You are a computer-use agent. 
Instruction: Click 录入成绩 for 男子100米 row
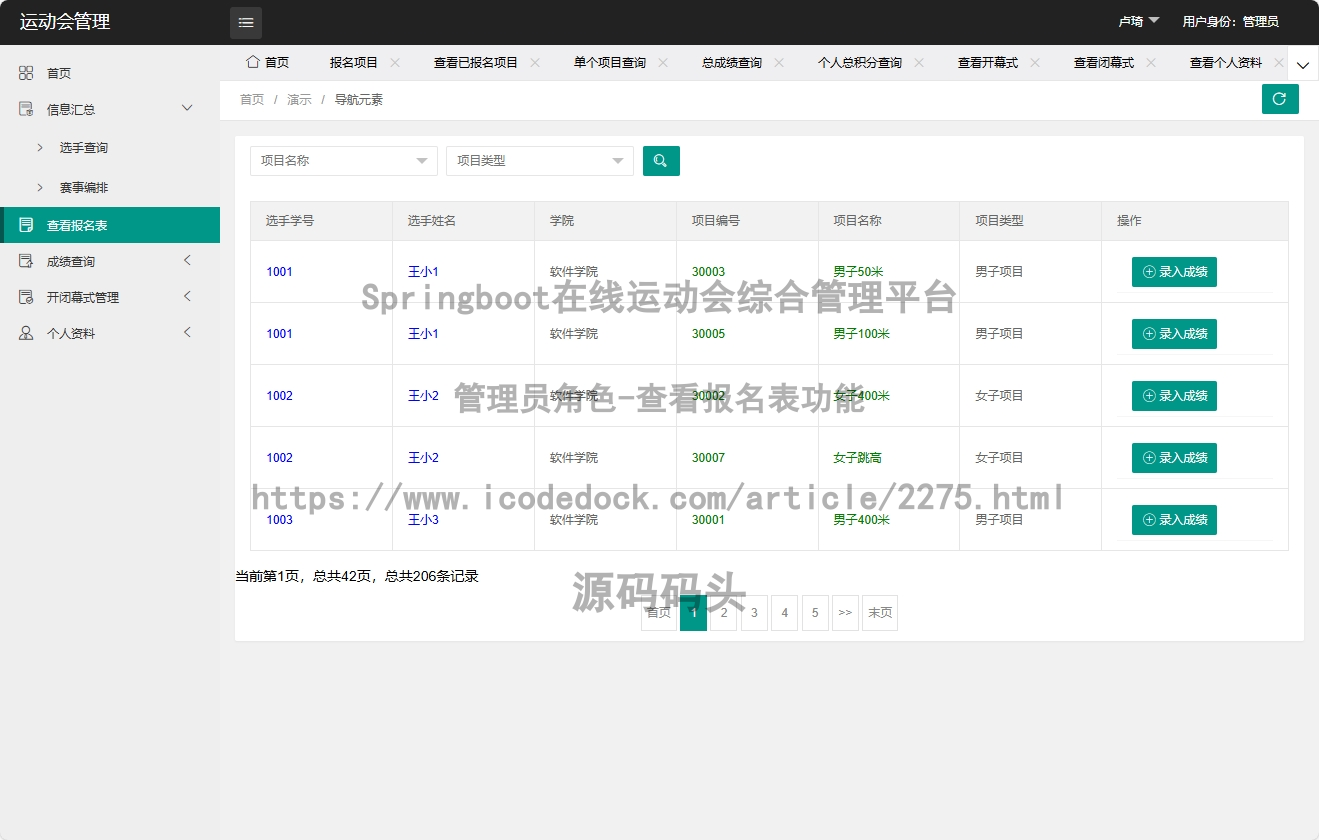[x=1174, y=334]
